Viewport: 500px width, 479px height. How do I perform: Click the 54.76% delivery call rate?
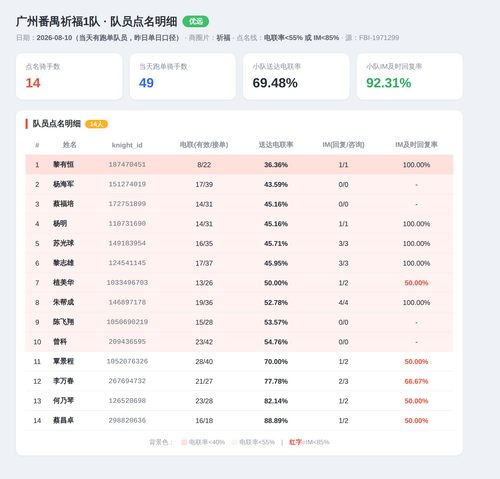(276, 342)
